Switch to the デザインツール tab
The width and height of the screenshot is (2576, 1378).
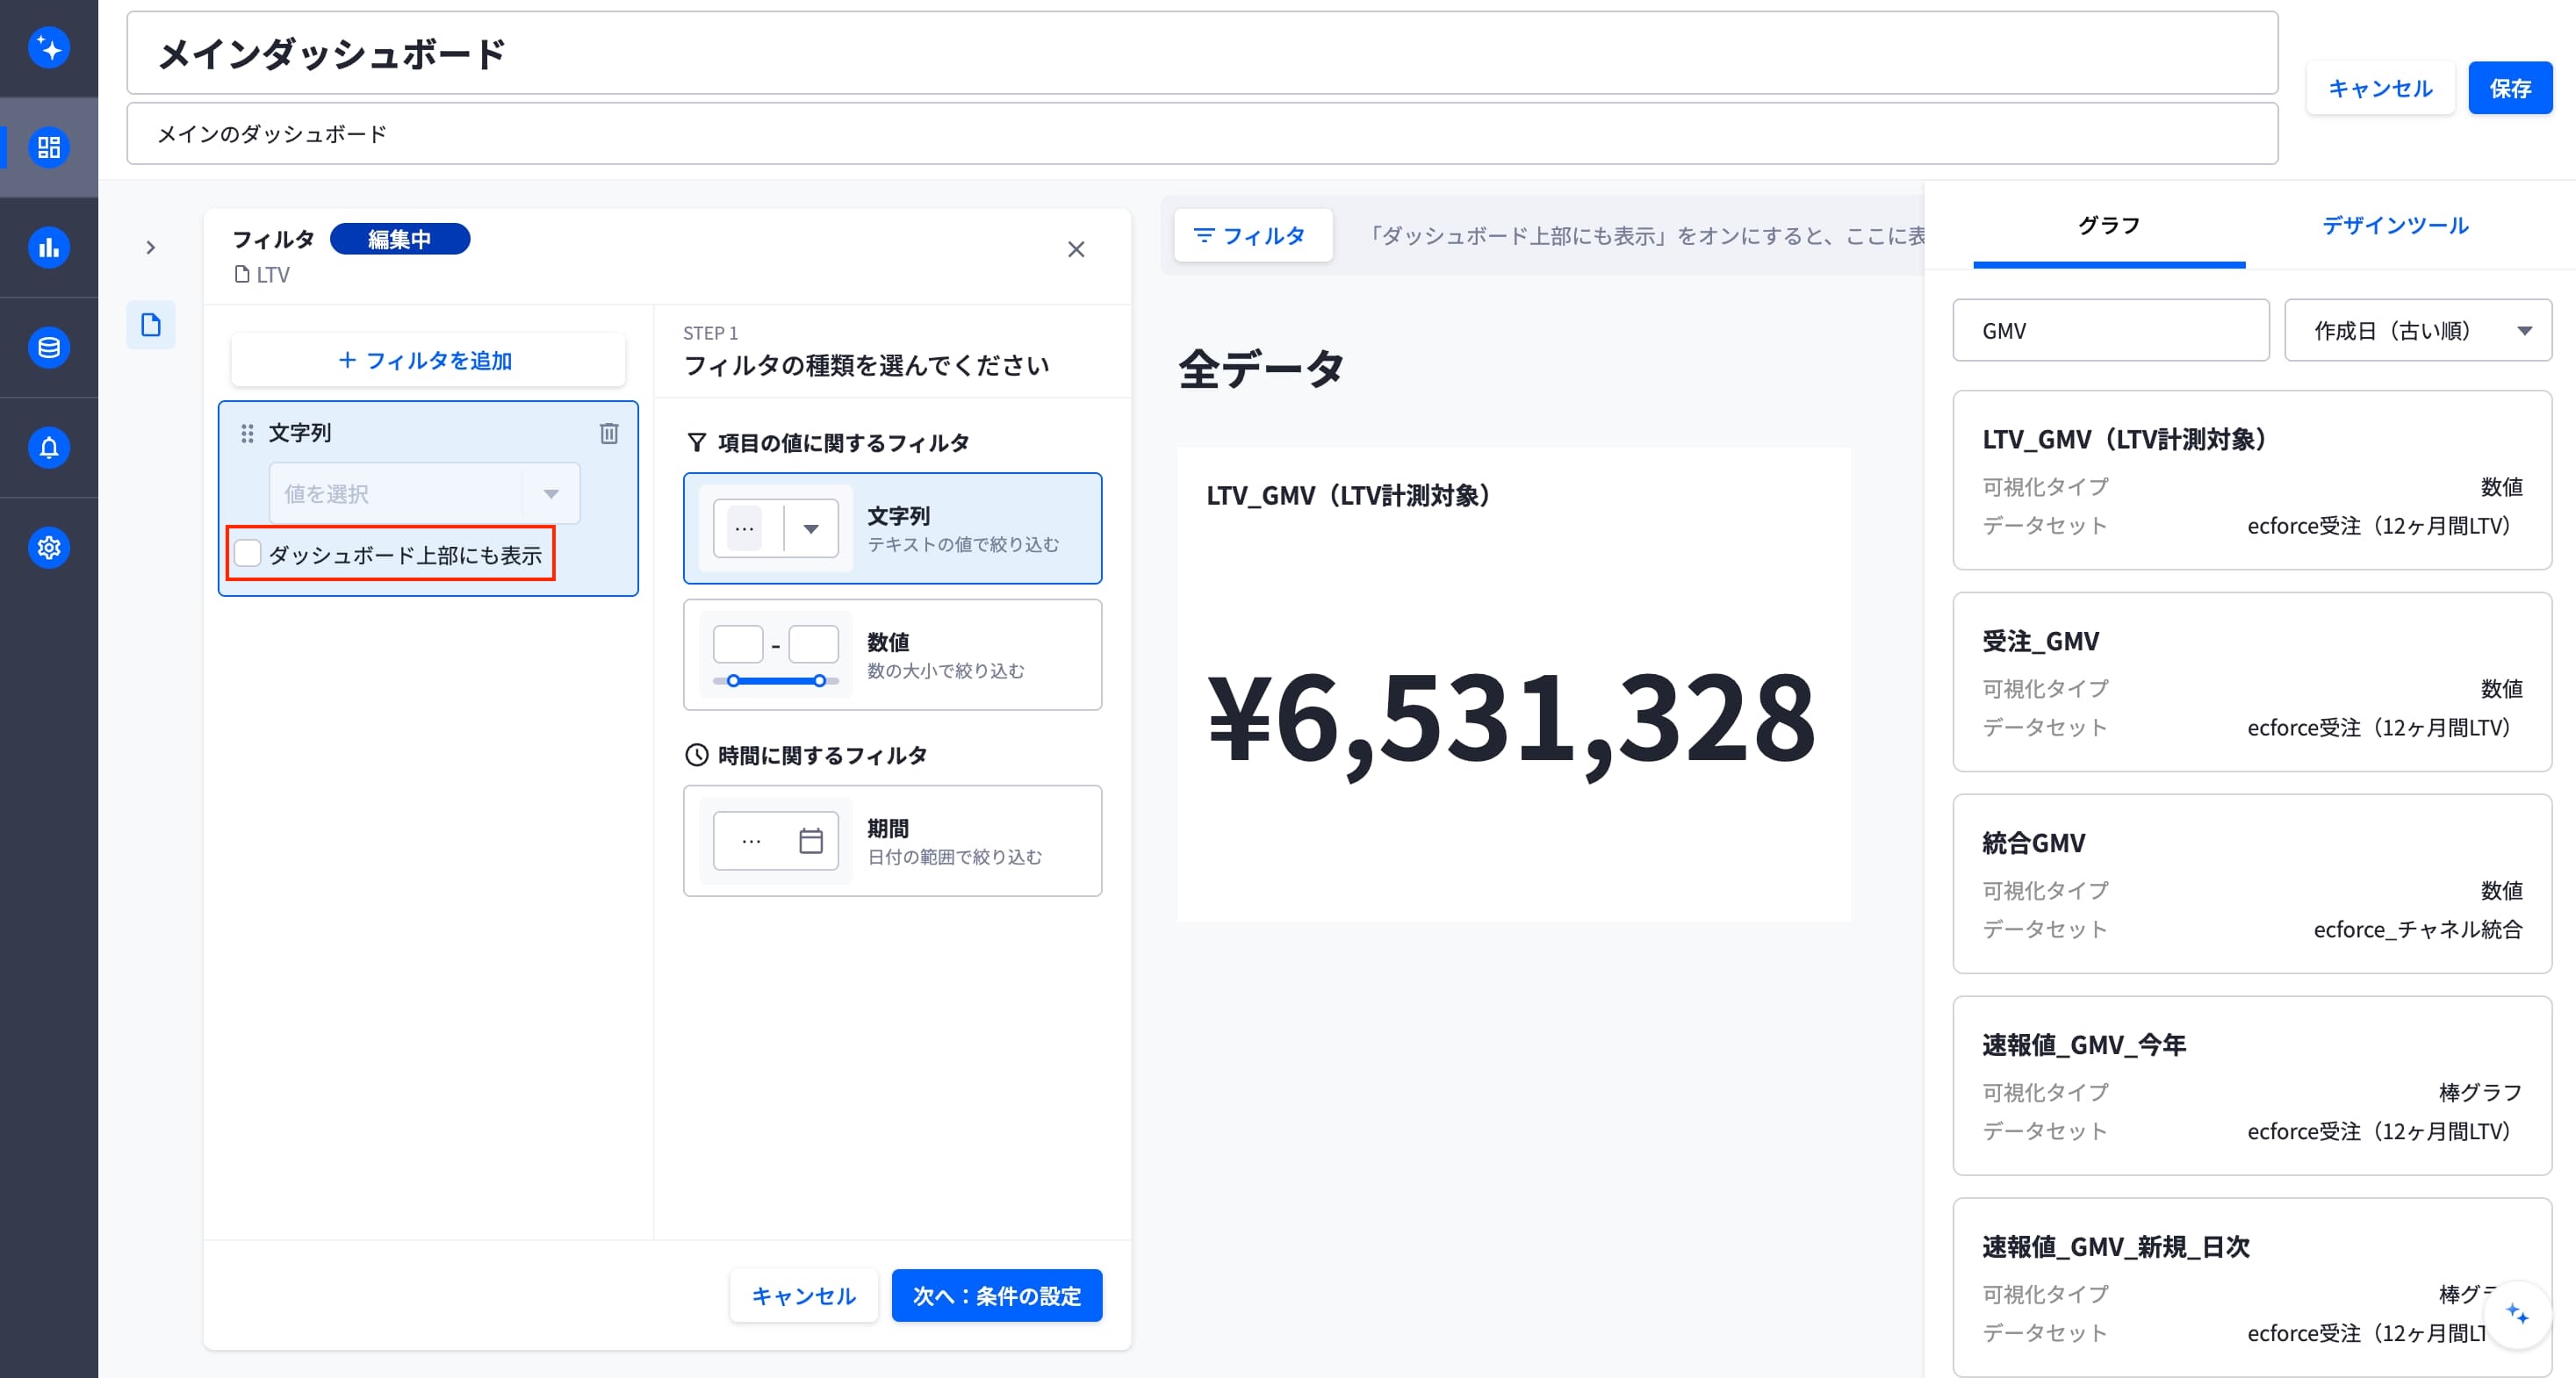(x=2395, y=226)
